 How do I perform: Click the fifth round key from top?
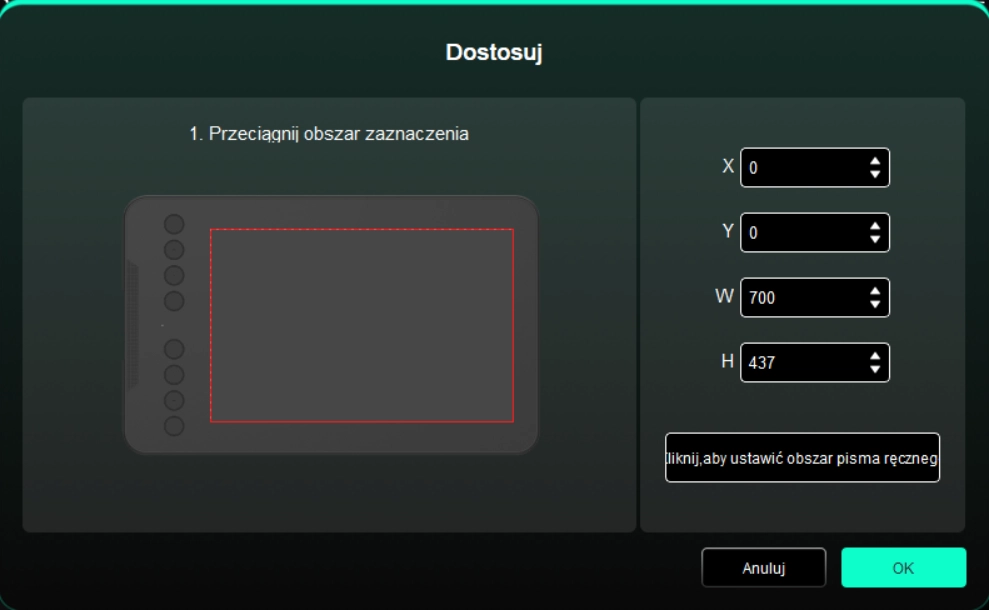(175, 349)
